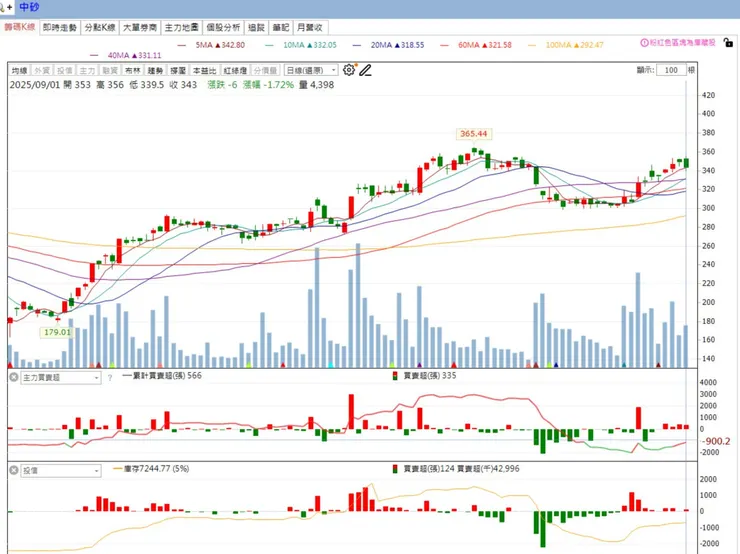Viewport: 740px width, 554px height.
Task: Click the 179.01 low price label
Action: (57, 332)
